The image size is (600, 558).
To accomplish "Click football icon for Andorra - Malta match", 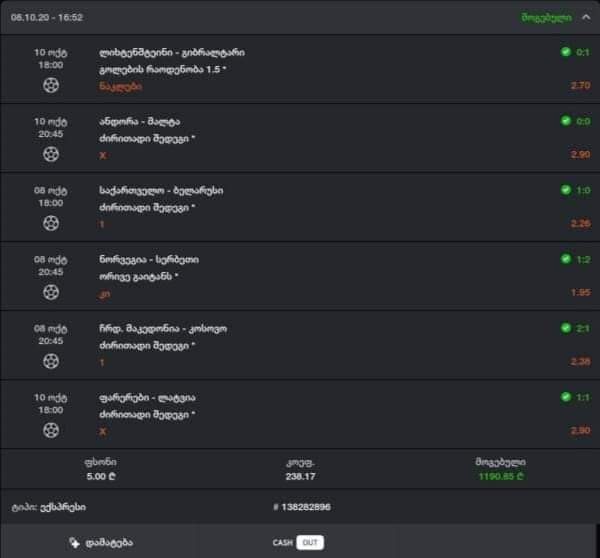I will [x=51, y=154].
